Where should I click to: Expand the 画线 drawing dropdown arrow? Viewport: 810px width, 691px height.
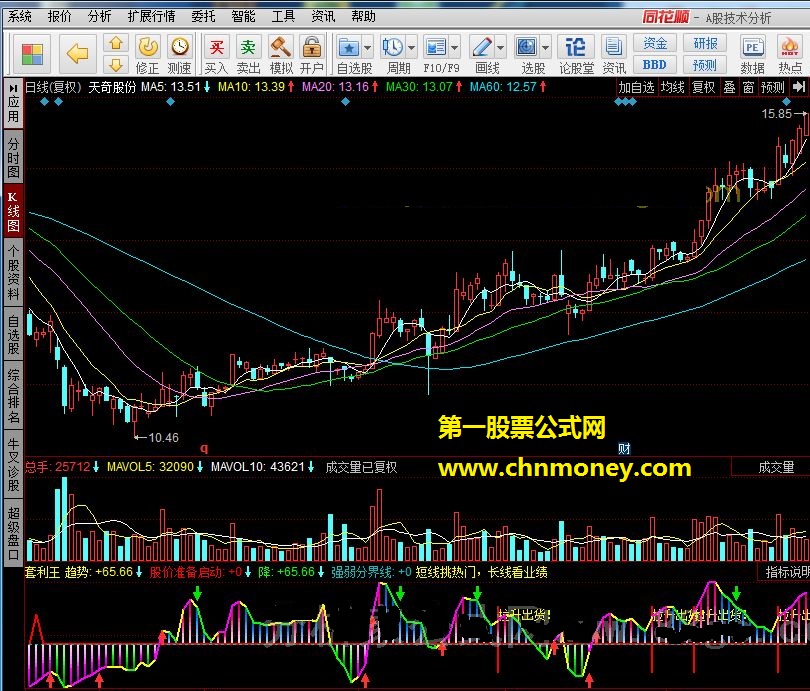[x=501, y=48]
